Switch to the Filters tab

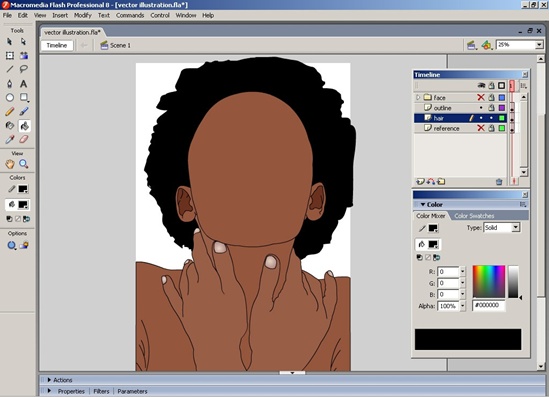101,391
